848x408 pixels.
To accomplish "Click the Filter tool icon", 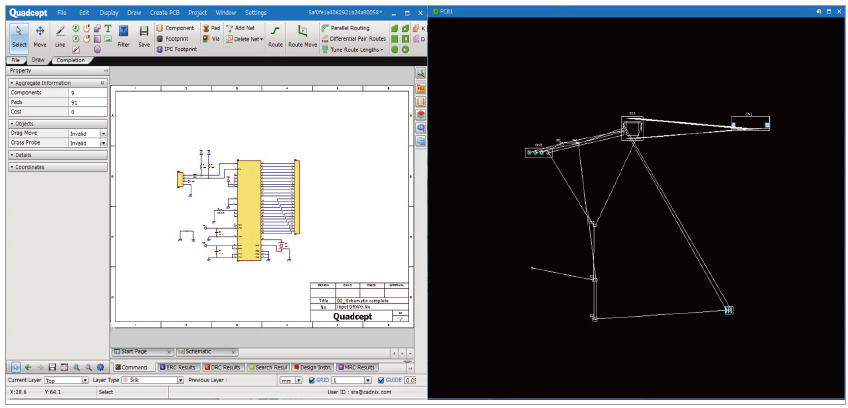I will click(x=124, y=36).
